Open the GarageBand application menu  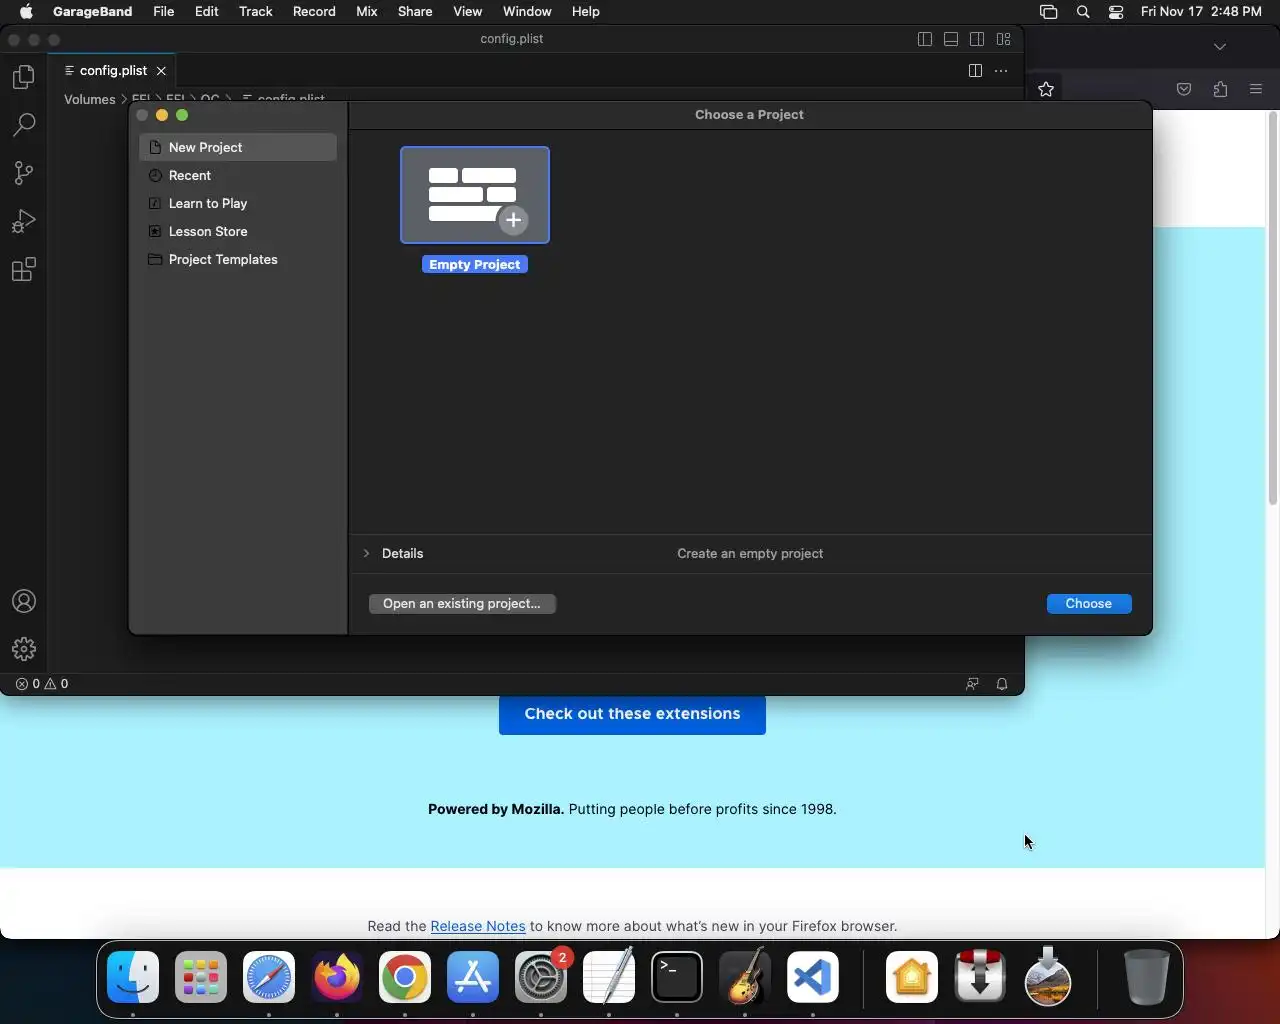pos(93,12)
